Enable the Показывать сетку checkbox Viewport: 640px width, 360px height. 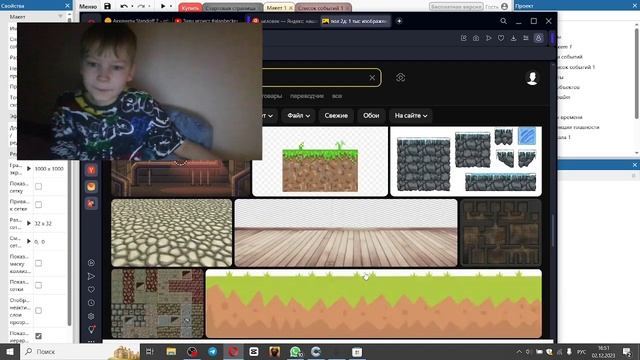tap(38, 187)
